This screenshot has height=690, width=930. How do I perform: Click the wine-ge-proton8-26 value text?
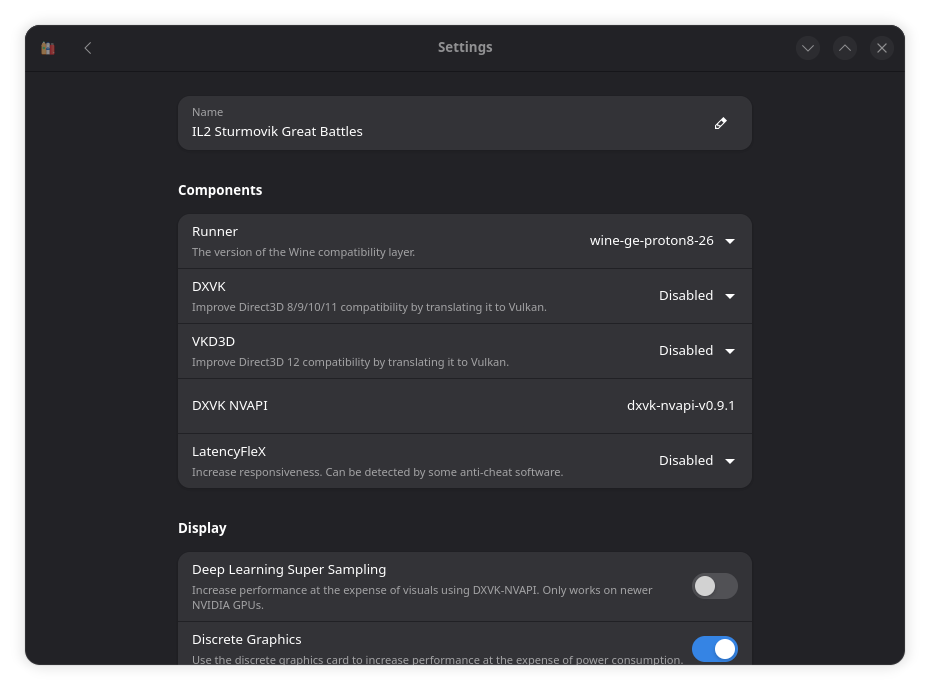(651, 241)
